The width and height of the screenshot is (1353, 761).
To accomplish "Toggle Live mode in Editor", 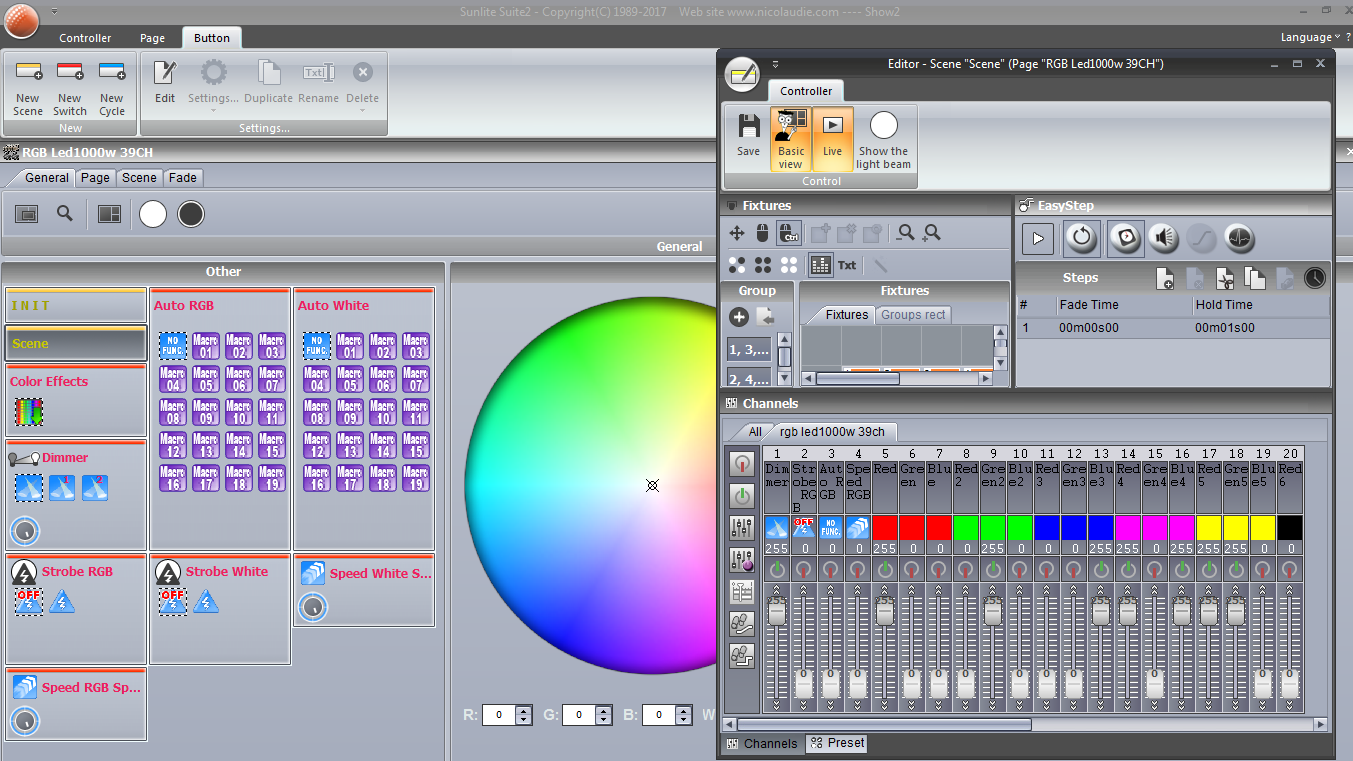I will pos(833,128).
